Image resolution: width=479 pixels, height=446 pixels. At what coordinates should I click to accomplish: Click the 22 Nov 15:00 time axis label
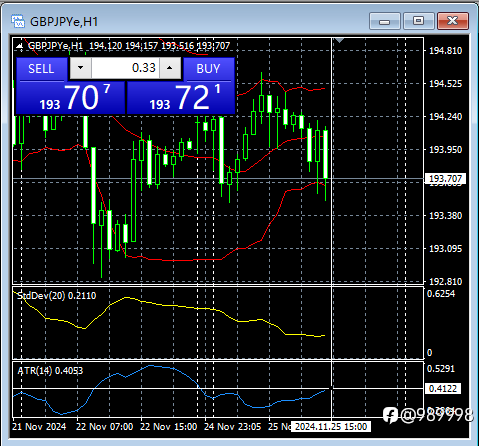click(168, 427)
